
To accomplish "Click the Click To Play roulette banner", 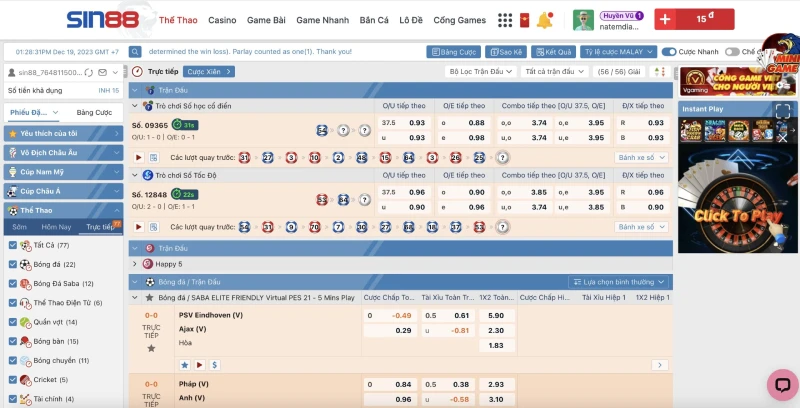I will 738,201.
